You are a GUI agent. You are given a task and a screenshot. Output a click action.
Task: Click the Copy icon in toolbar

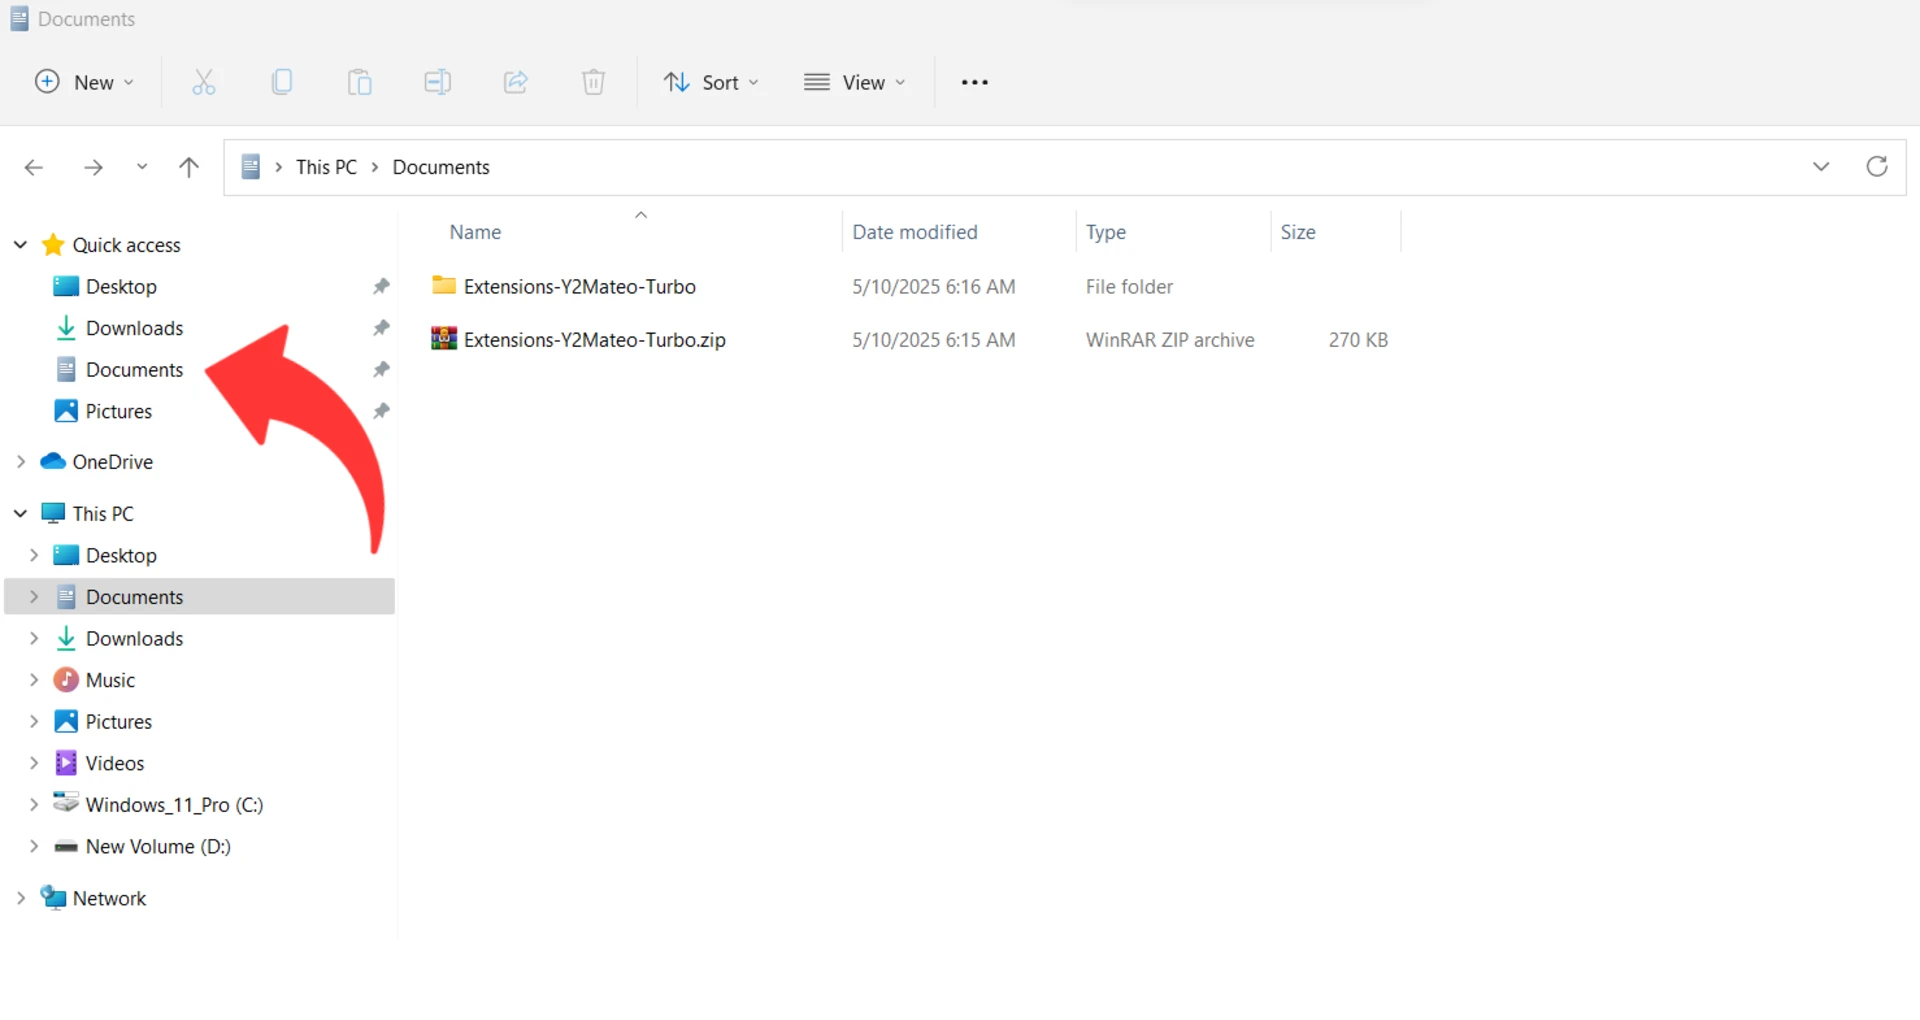[282, 82]
